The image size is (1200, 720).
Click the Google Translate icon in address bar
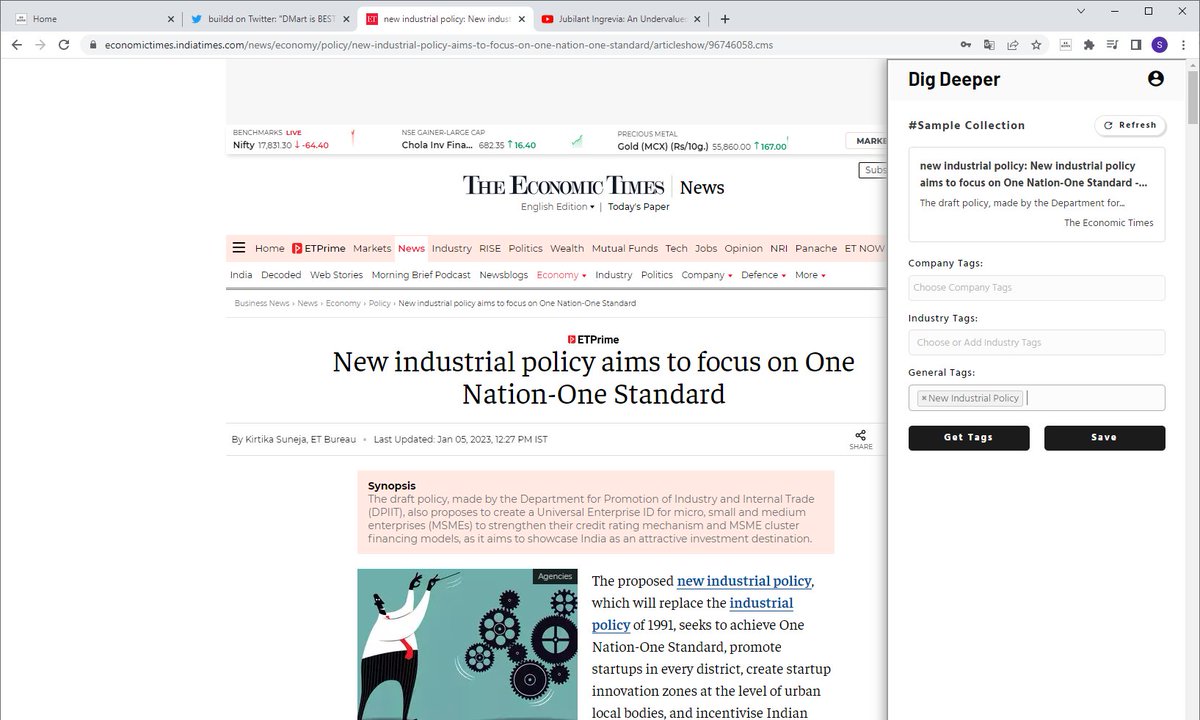click(989, 45)
